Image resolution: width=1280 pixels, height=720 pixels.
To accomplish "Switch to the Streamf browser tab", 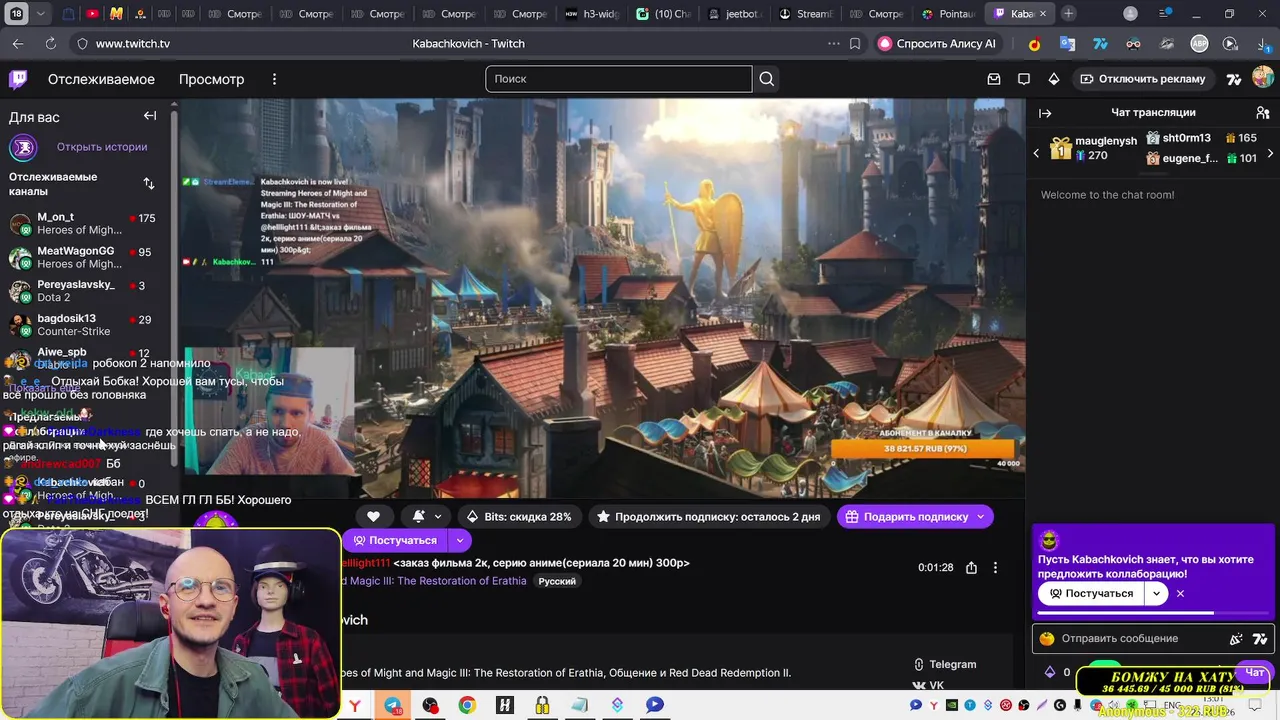I will tap(806, 14).
